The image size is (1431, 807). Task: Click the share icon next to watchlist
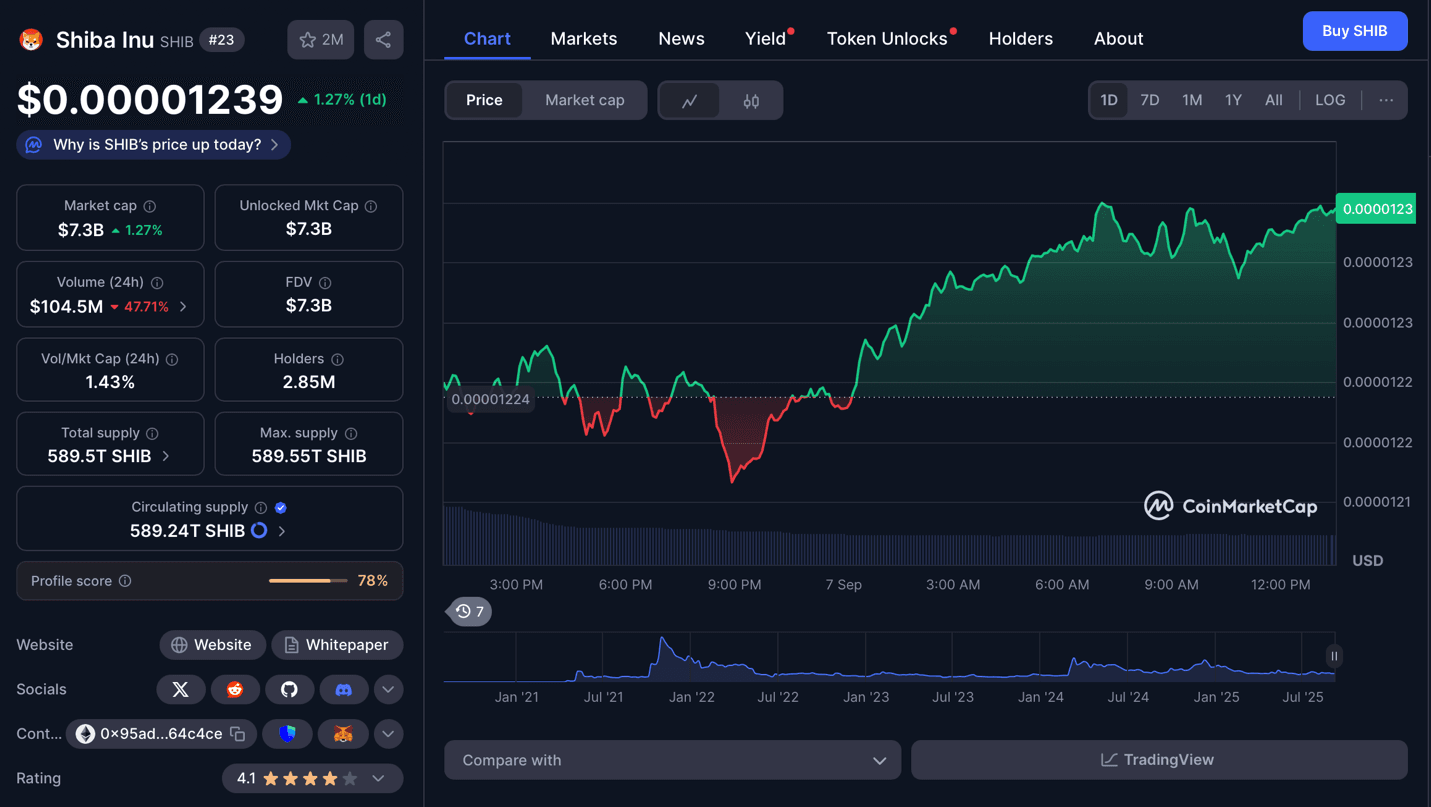383,40
